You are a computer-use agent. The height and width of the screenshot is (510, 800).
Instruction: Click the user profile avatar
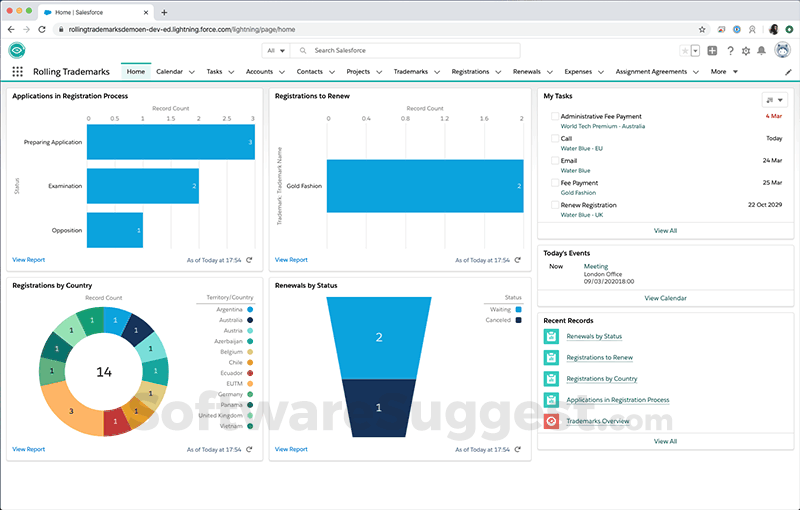pos(781,50)
